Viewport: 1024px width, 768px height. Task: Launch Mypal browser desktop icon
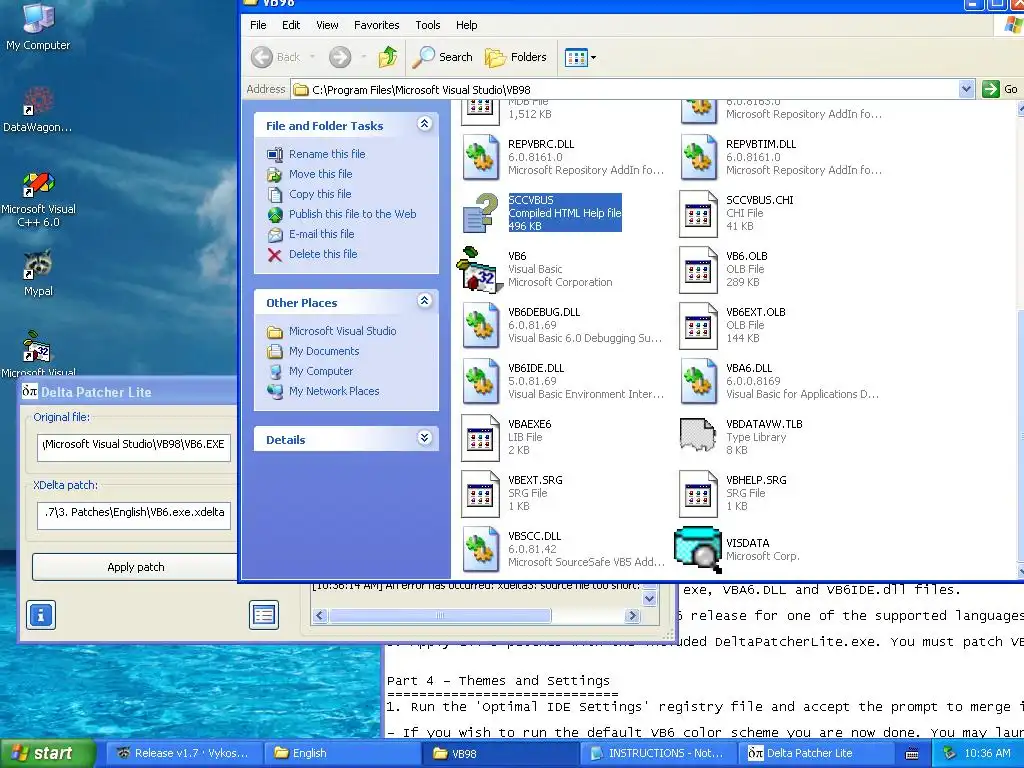tap(38, 273)
